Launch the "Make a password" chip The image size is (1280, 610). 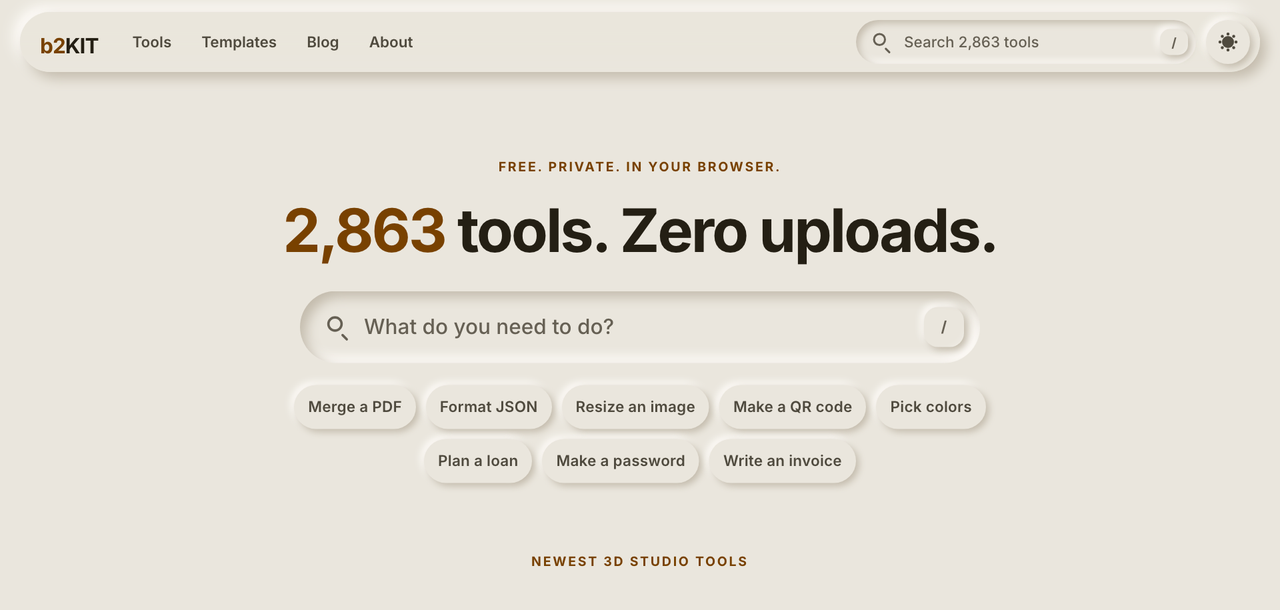621,461
